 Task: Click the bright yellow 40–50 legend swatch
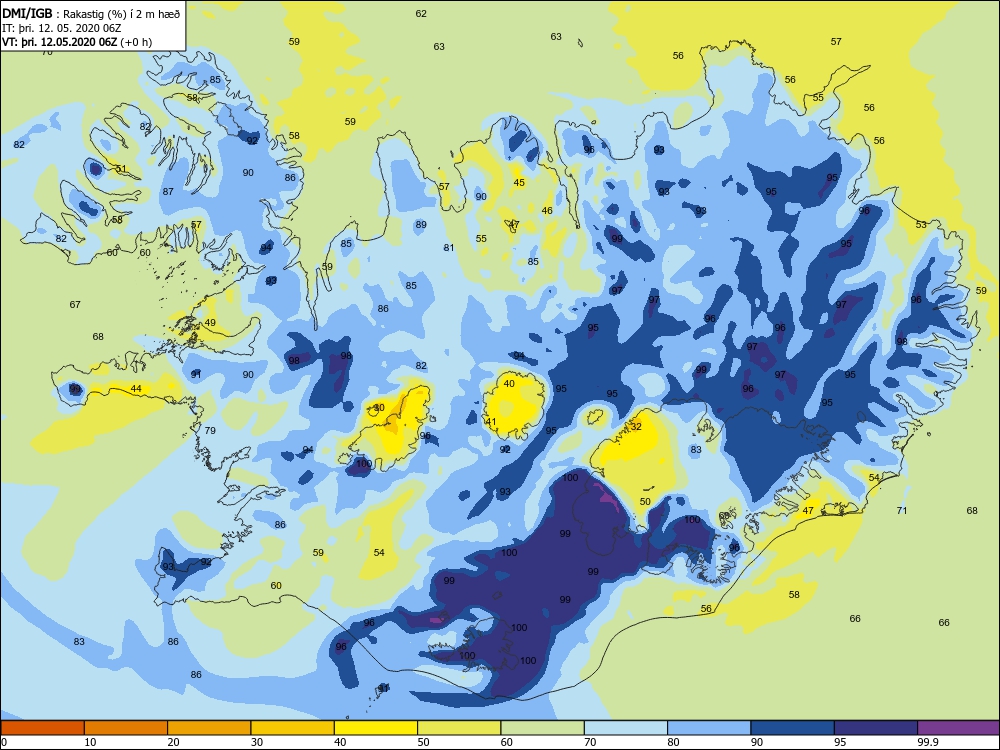pos(376,728)
